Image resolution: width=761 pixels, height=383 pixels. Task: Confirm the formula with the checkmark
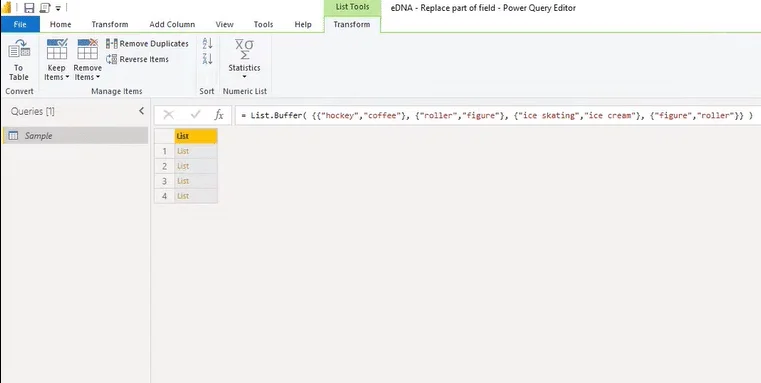point(196,115)
